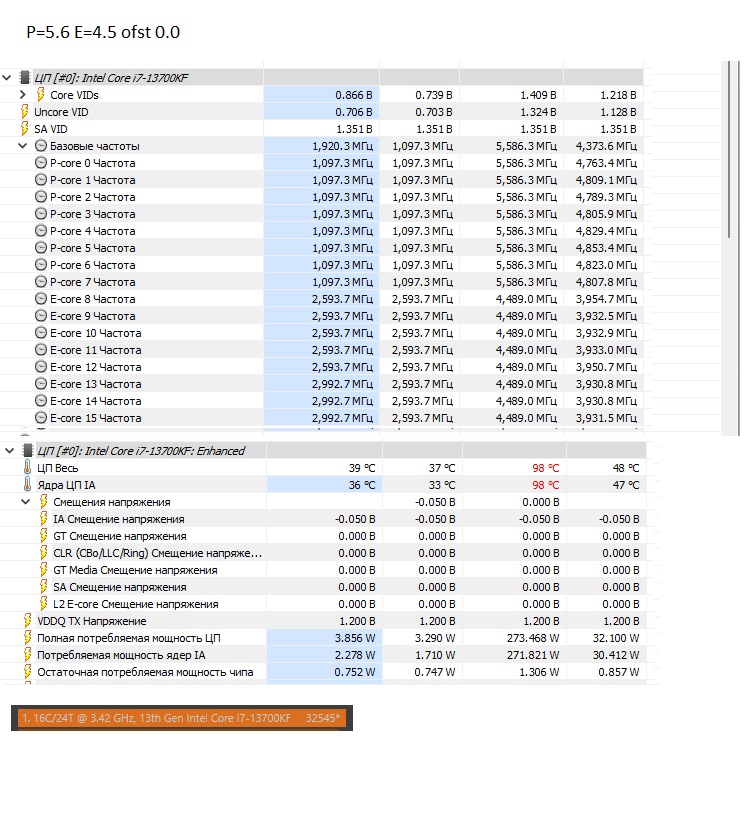749x813 pixels.
Task: Click the 3.856 W current total CPU power
Action: (x=355, y=638)
